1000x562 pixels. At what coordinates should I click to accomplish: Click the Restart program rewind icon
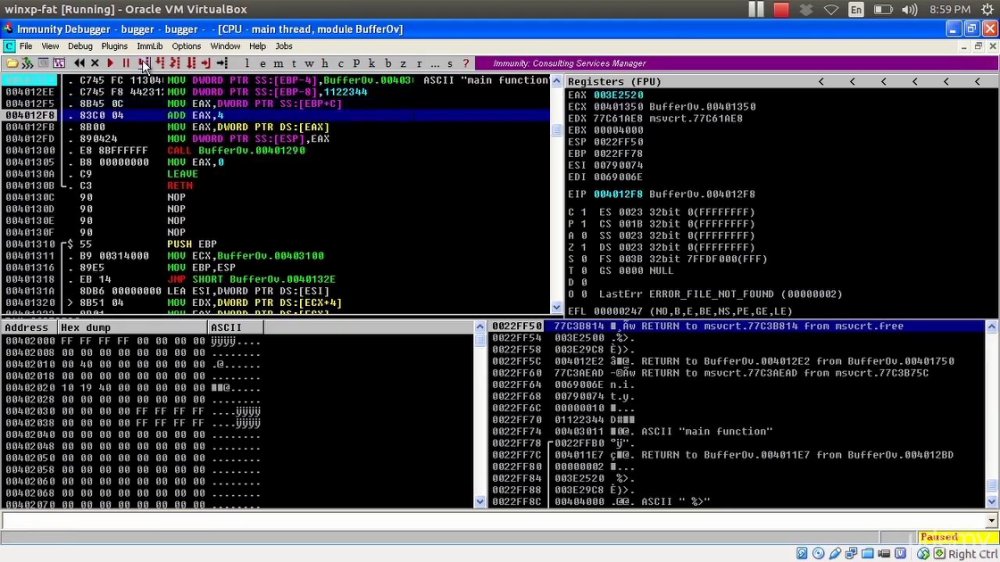[79, 63]
